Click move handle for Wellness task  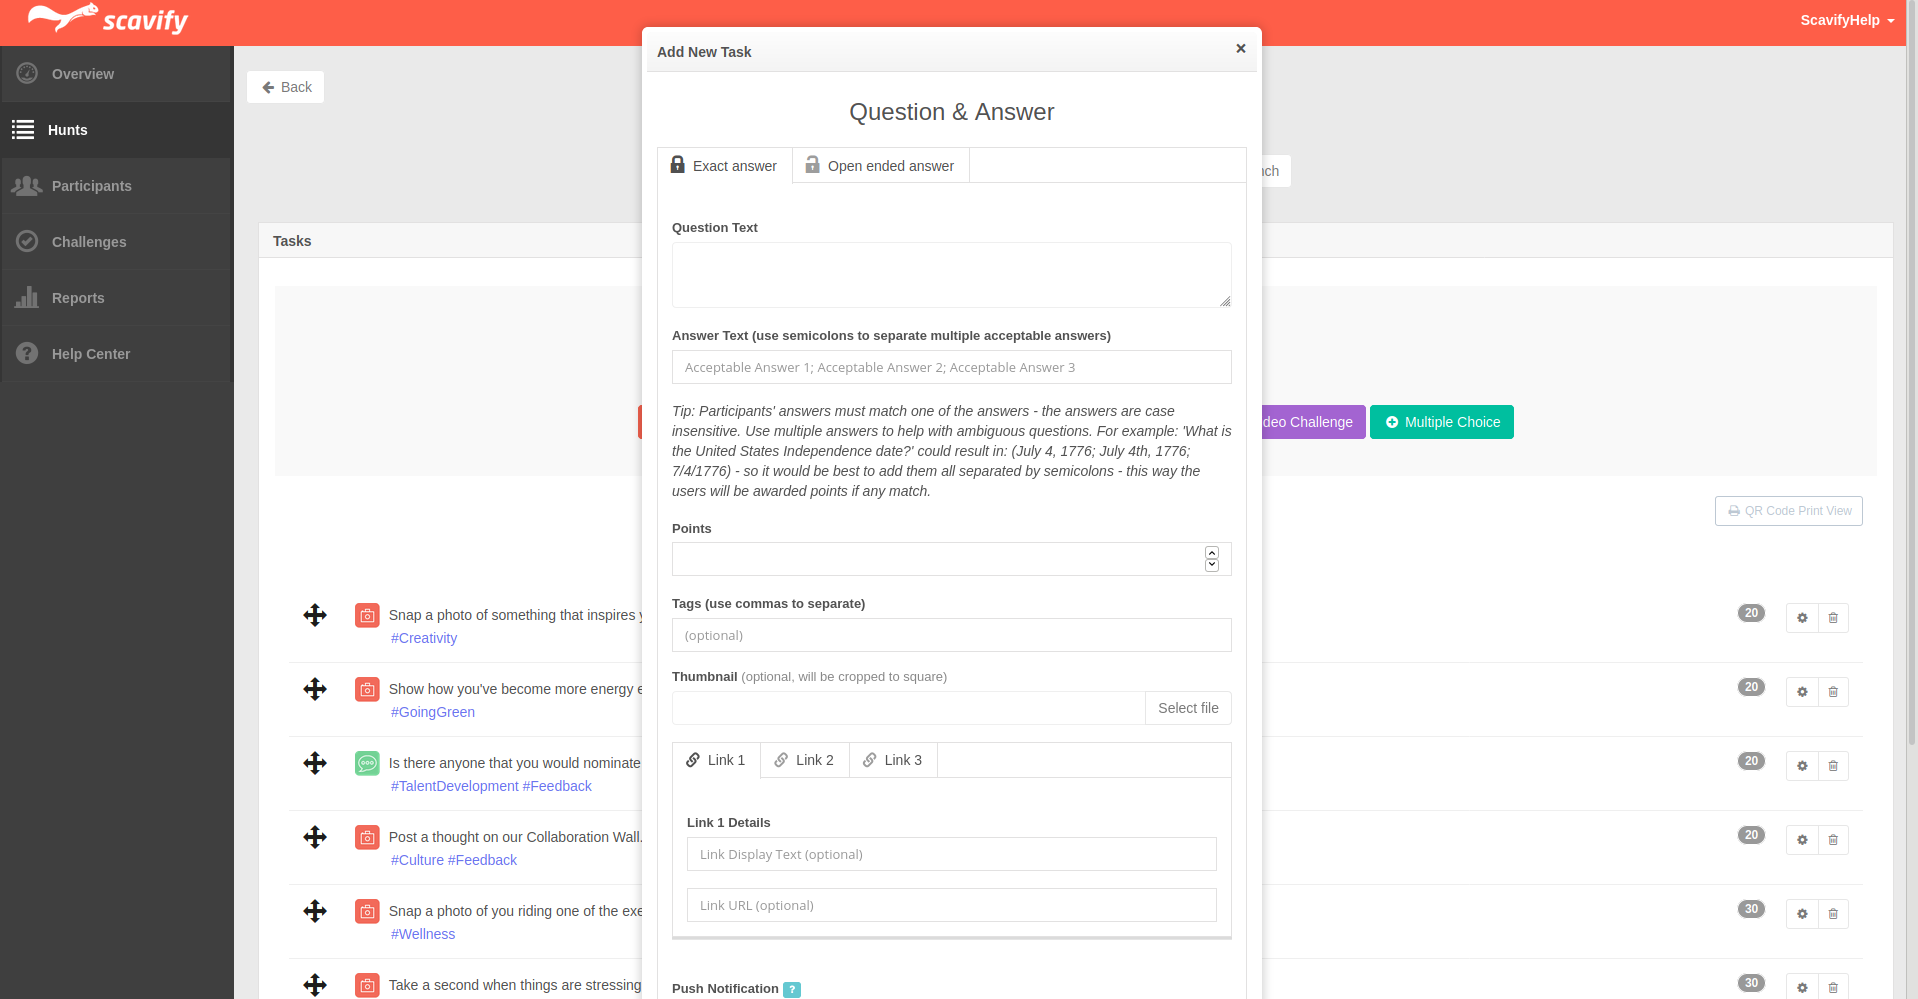click(x=315, y=911)
